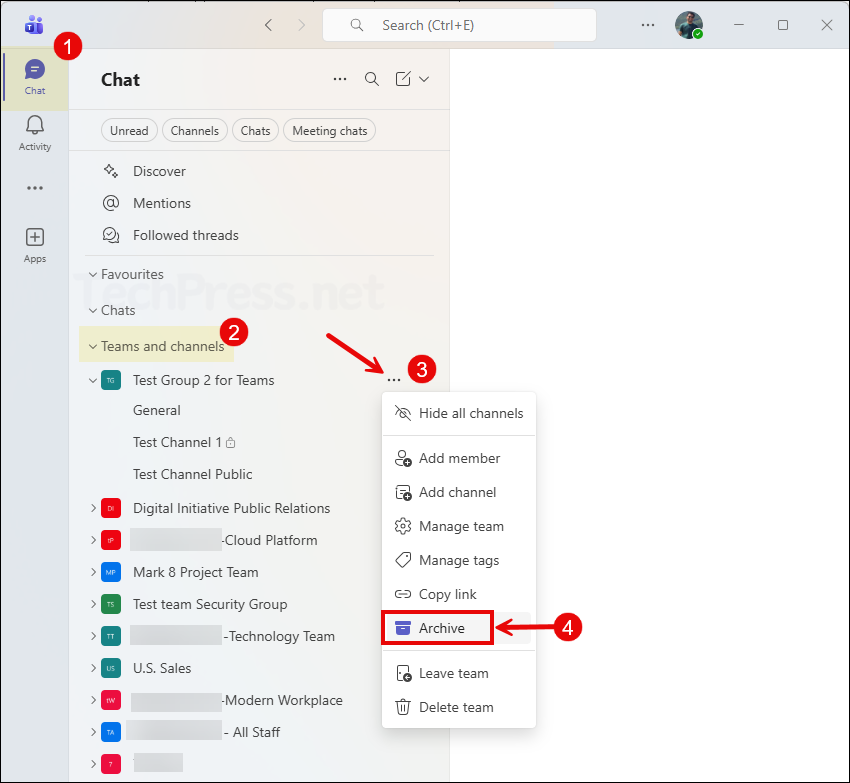
Task: Open chat search with magnifier icon
Action: [371, 78]
